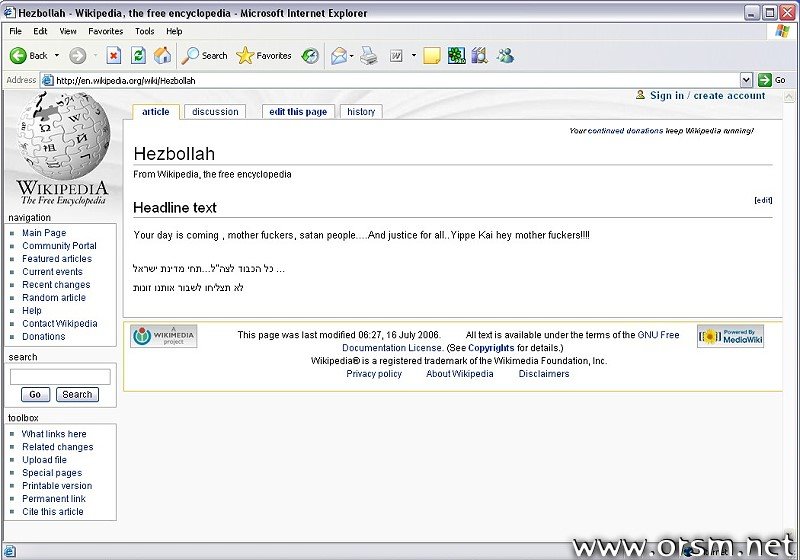Refresh the page with the green arrows icon

click(138, 56)
